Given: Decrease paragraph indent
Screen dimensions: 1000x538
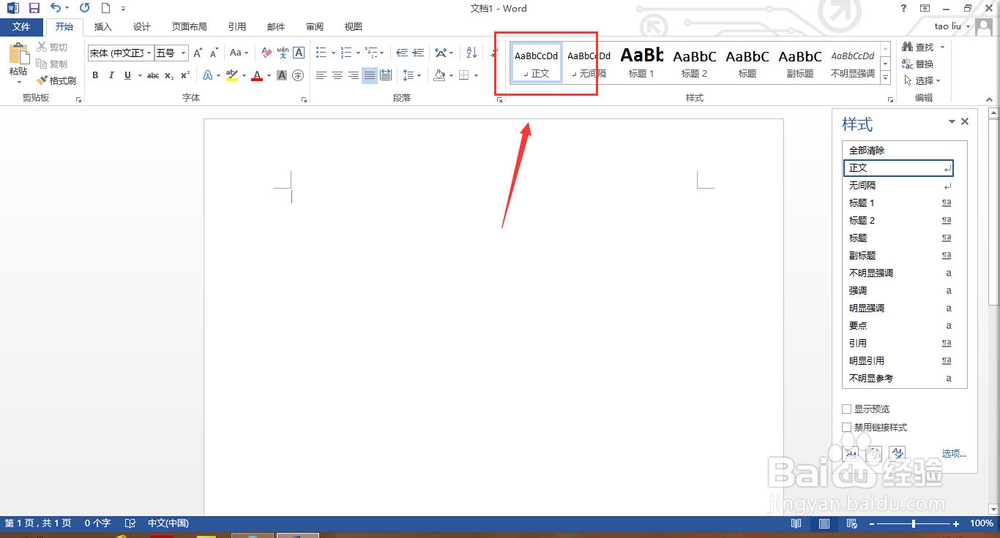Looking at the screenshot, I should [x=402, y=53].
